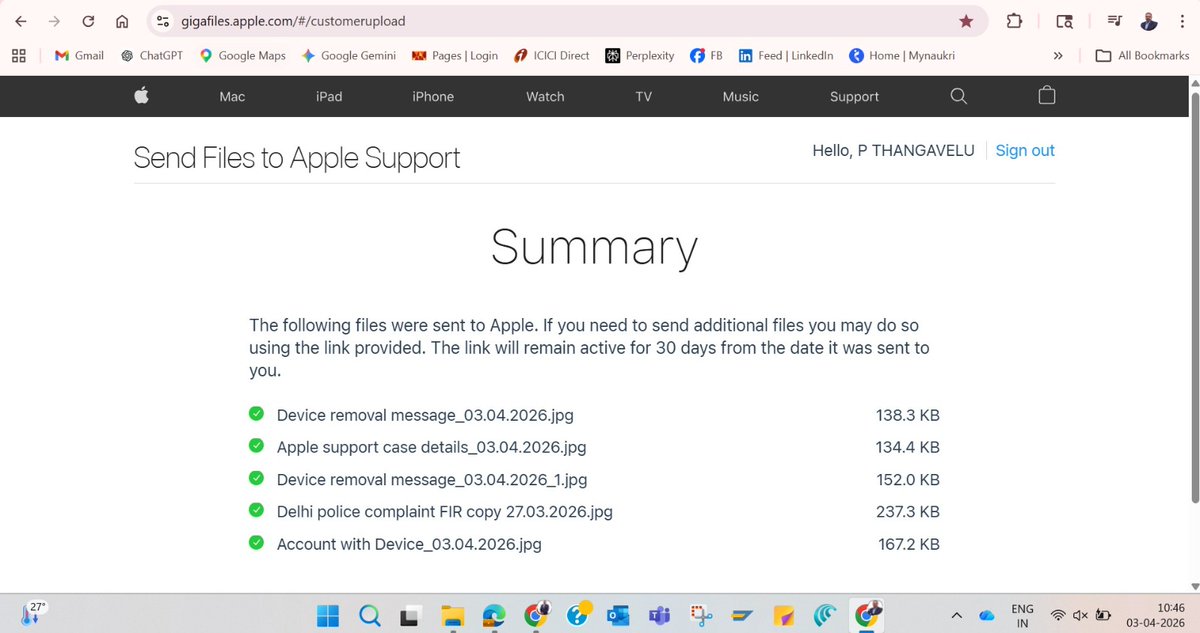Reload the gigafiles page

tap(88, 21)
